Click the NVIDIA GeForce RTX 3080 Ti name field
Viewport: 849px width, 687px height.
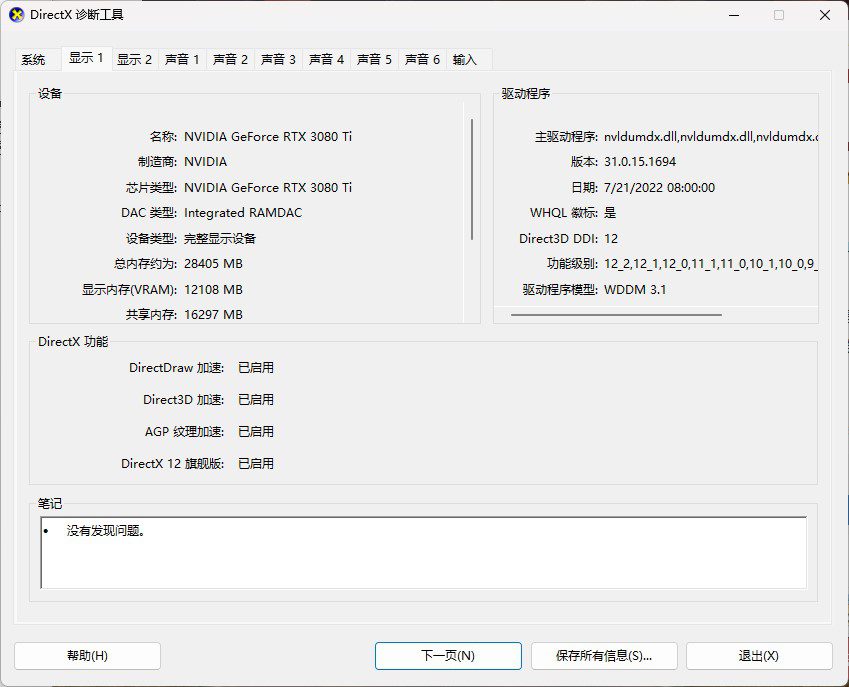click(266, 136)
